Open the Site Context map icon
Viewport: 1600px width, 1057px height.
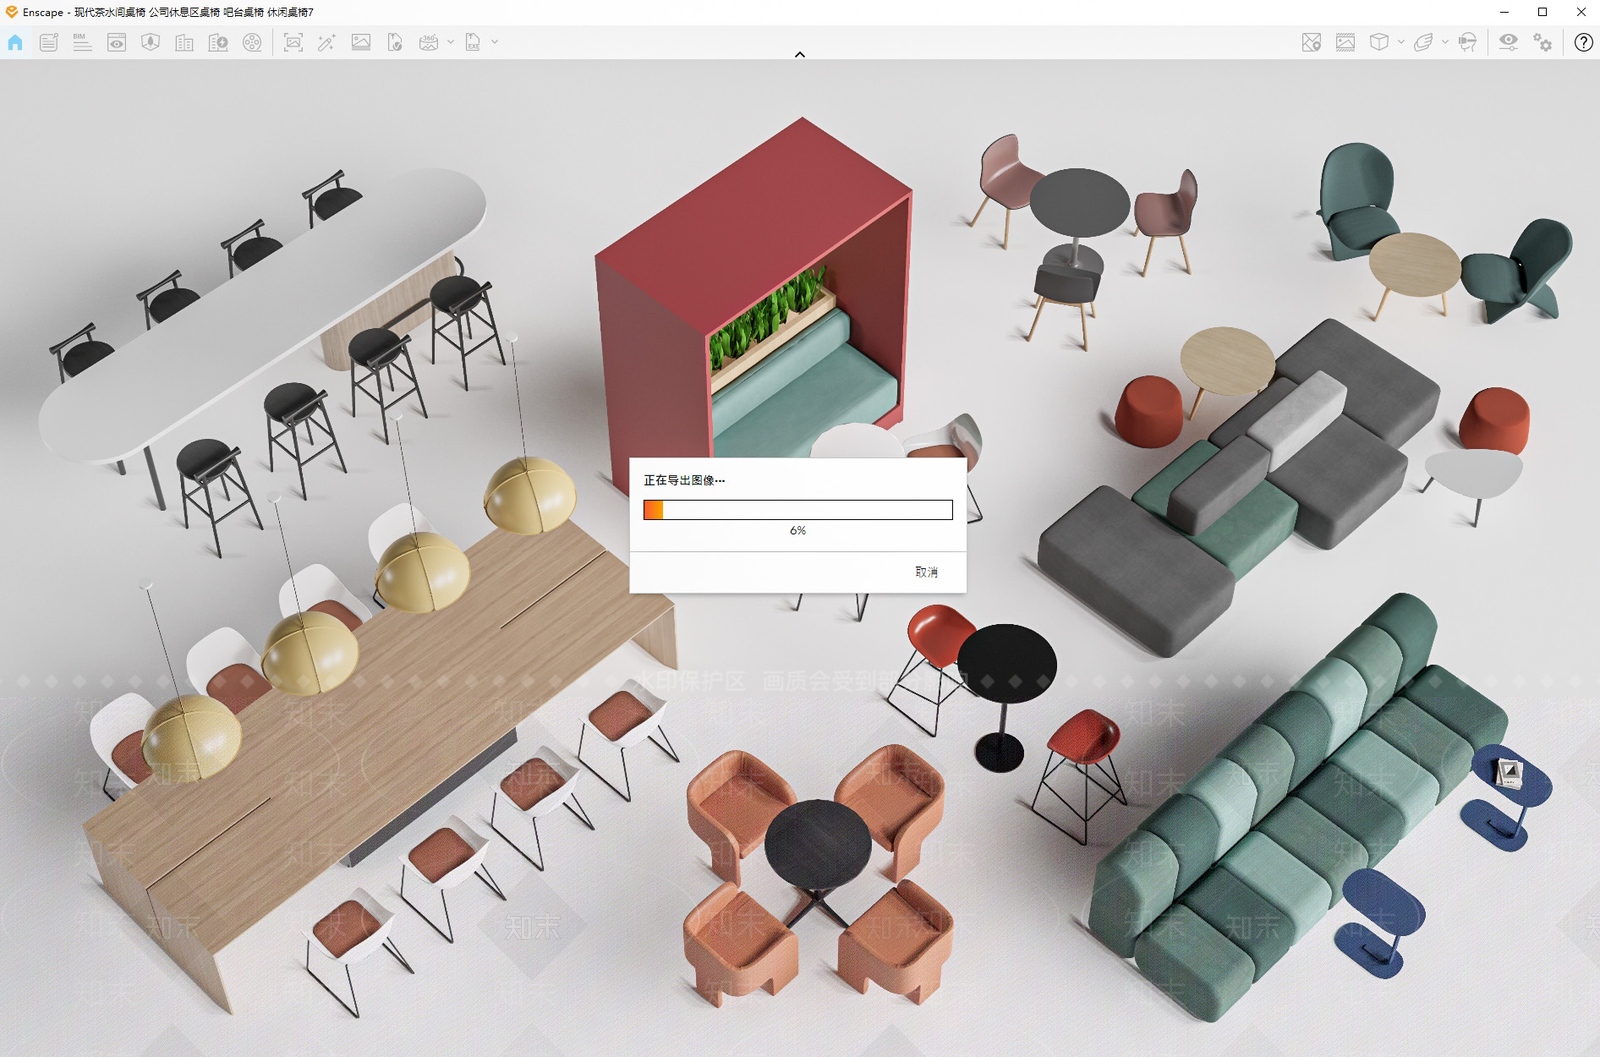click(x=151, y=42)
